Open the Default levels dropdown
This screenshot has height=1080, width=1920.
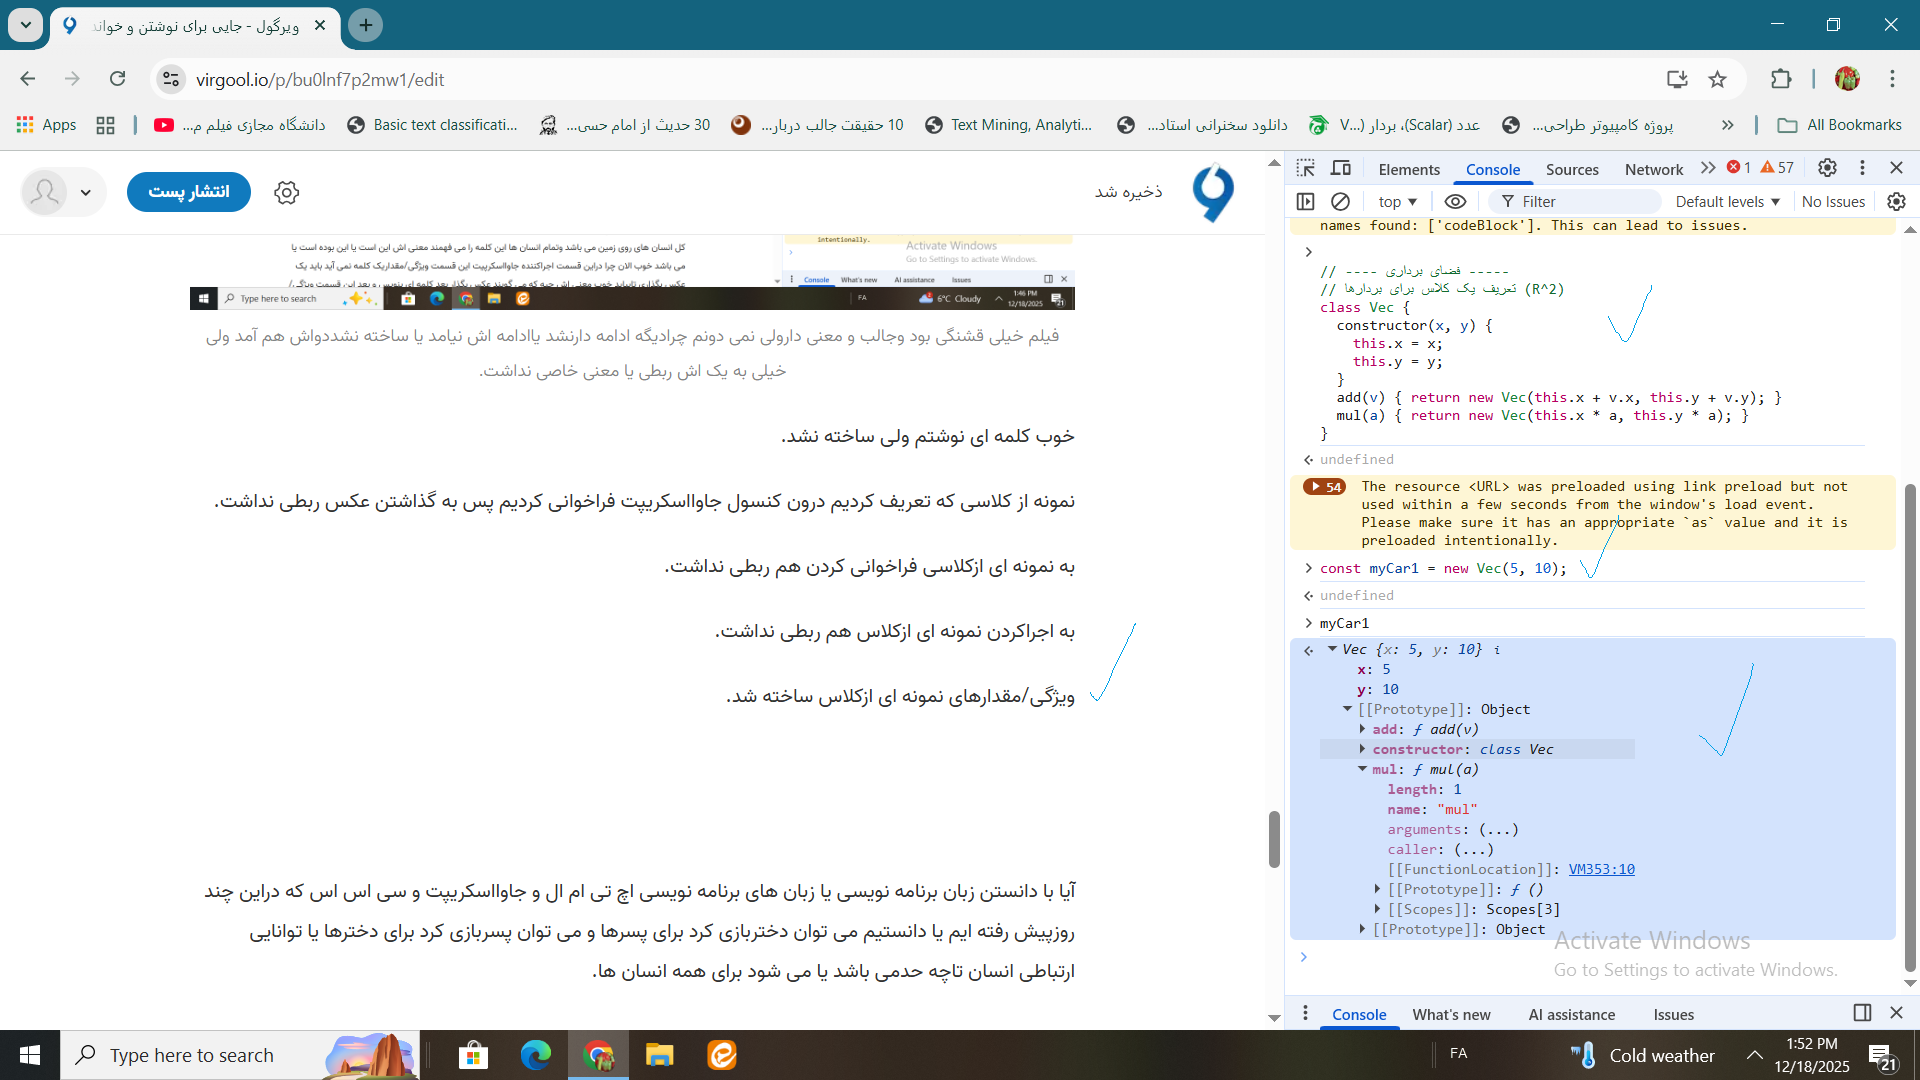click(x=1727, y=201)
